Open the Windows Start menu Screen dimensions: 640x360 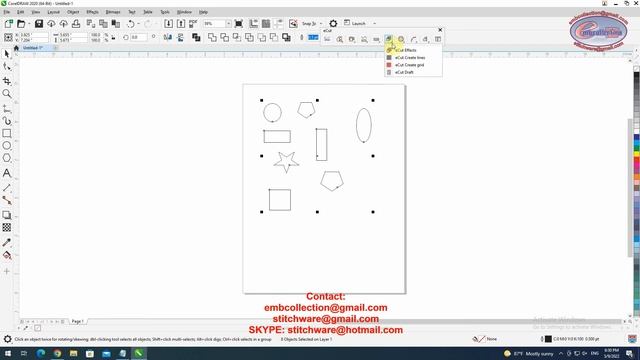(8, 353)
